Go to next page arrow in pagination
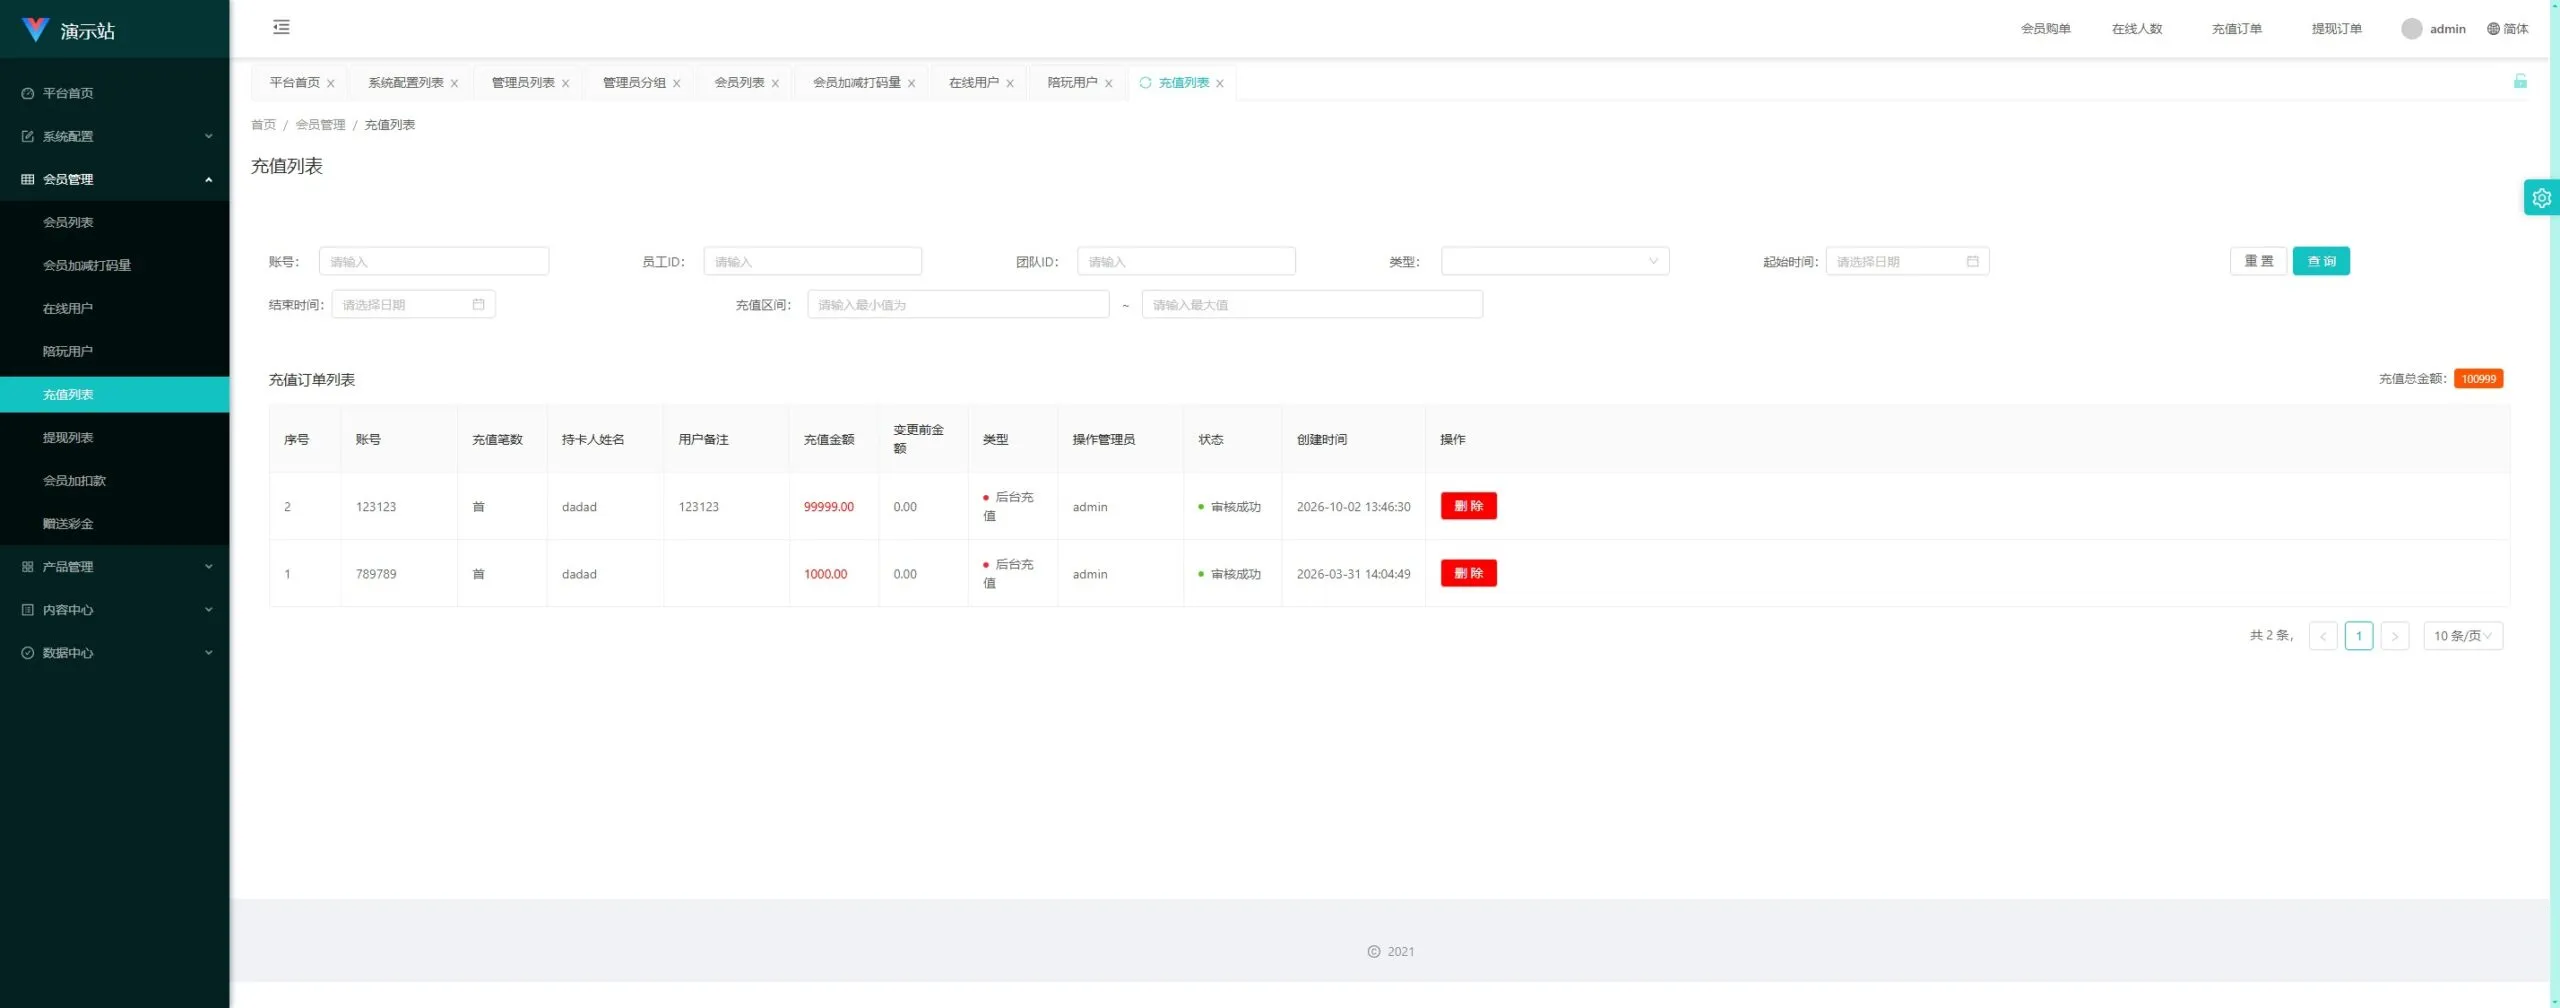2560x1008 pixels. 2394,636
